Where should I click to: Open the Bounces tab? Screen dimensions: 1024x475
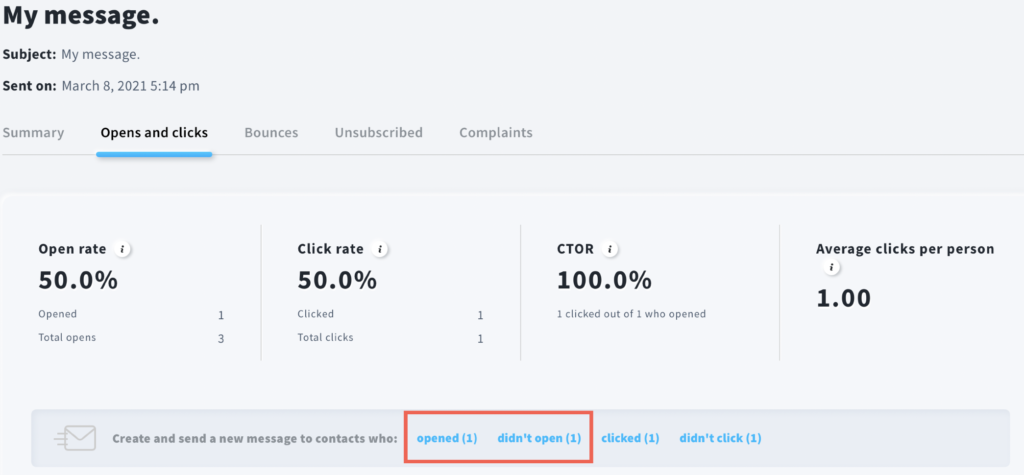pyautogui.click(x=271, y=133)
